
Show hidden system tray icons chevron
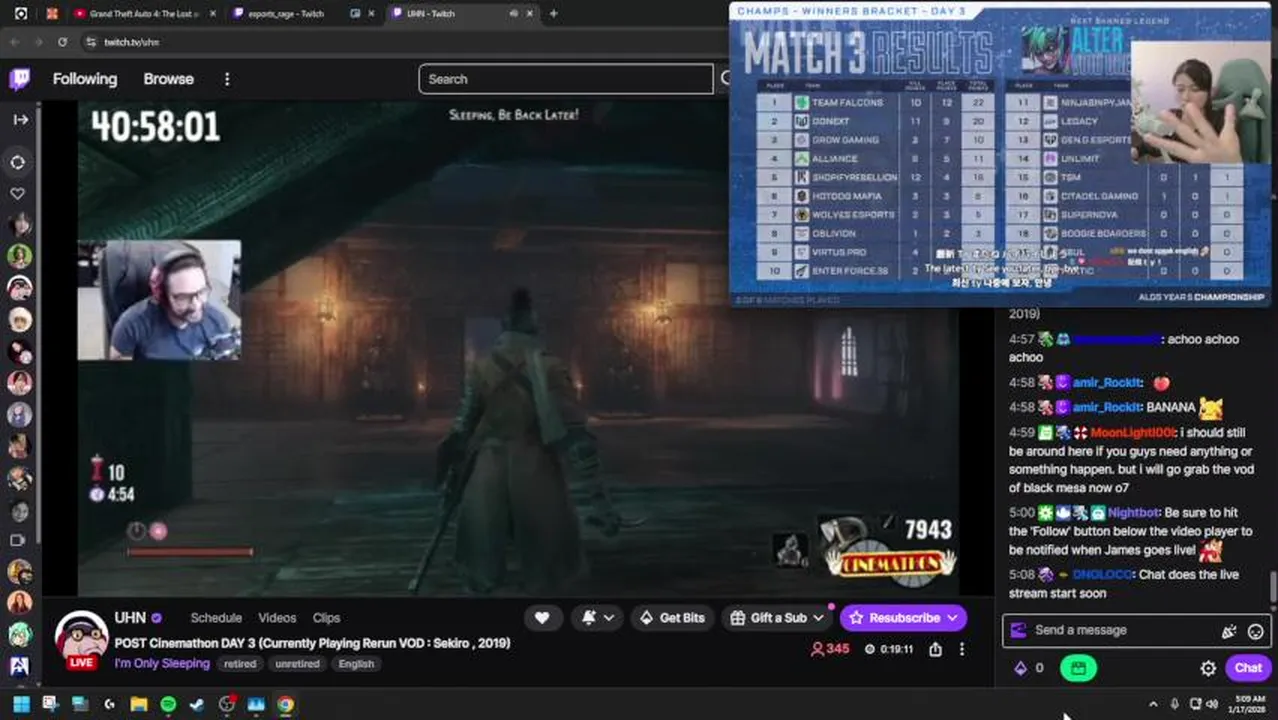1153,704
